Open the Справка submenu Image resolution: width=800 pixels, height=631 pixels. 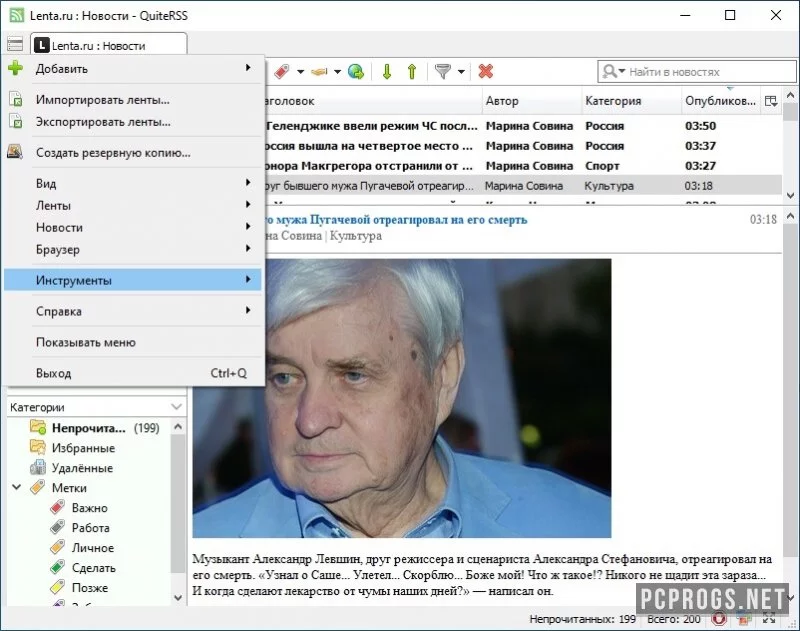tap(133, 311)
